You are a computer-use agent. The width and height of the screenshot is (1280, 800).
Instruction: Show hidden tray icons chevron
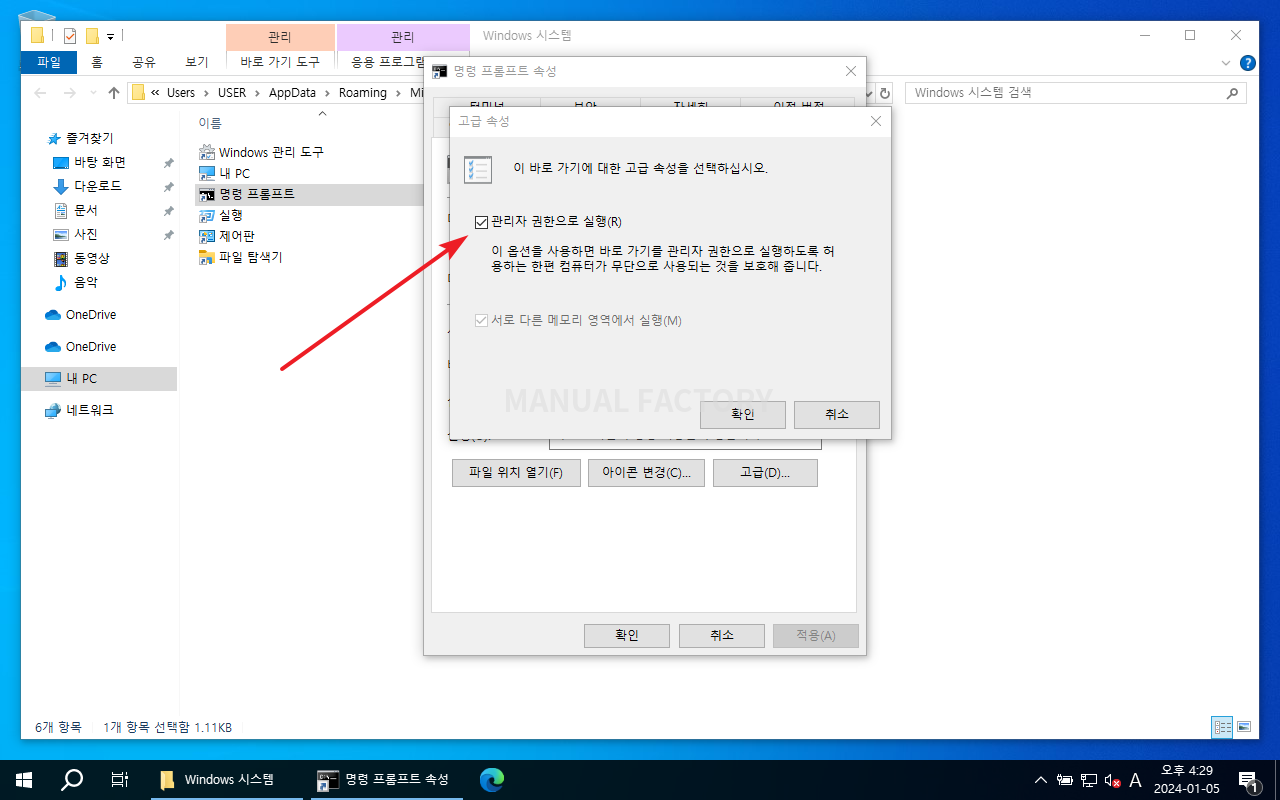point(1041,780)
